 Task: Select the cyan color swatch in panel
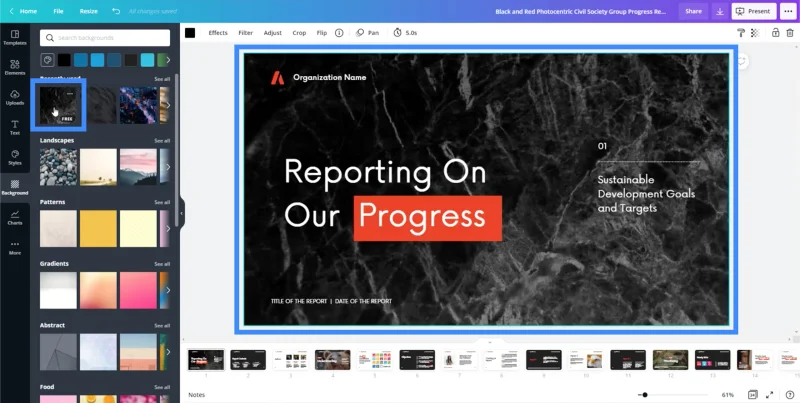click(x=147, y=60)
